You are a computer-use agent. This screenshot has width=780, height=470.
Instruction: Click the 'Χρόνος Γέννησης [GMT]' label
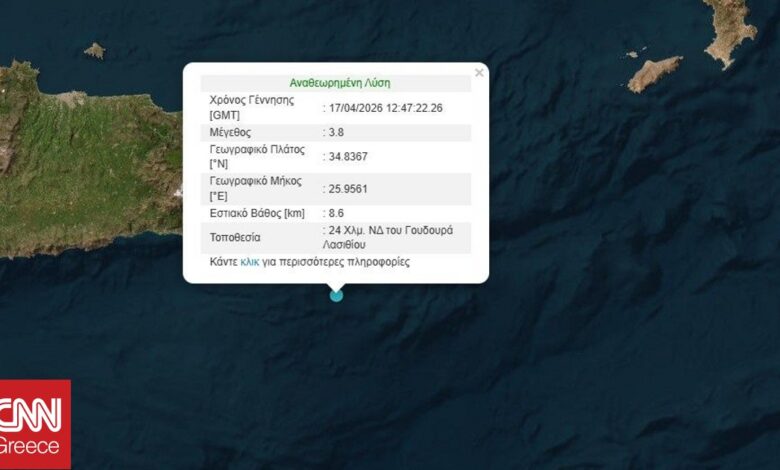pos(252,107)
